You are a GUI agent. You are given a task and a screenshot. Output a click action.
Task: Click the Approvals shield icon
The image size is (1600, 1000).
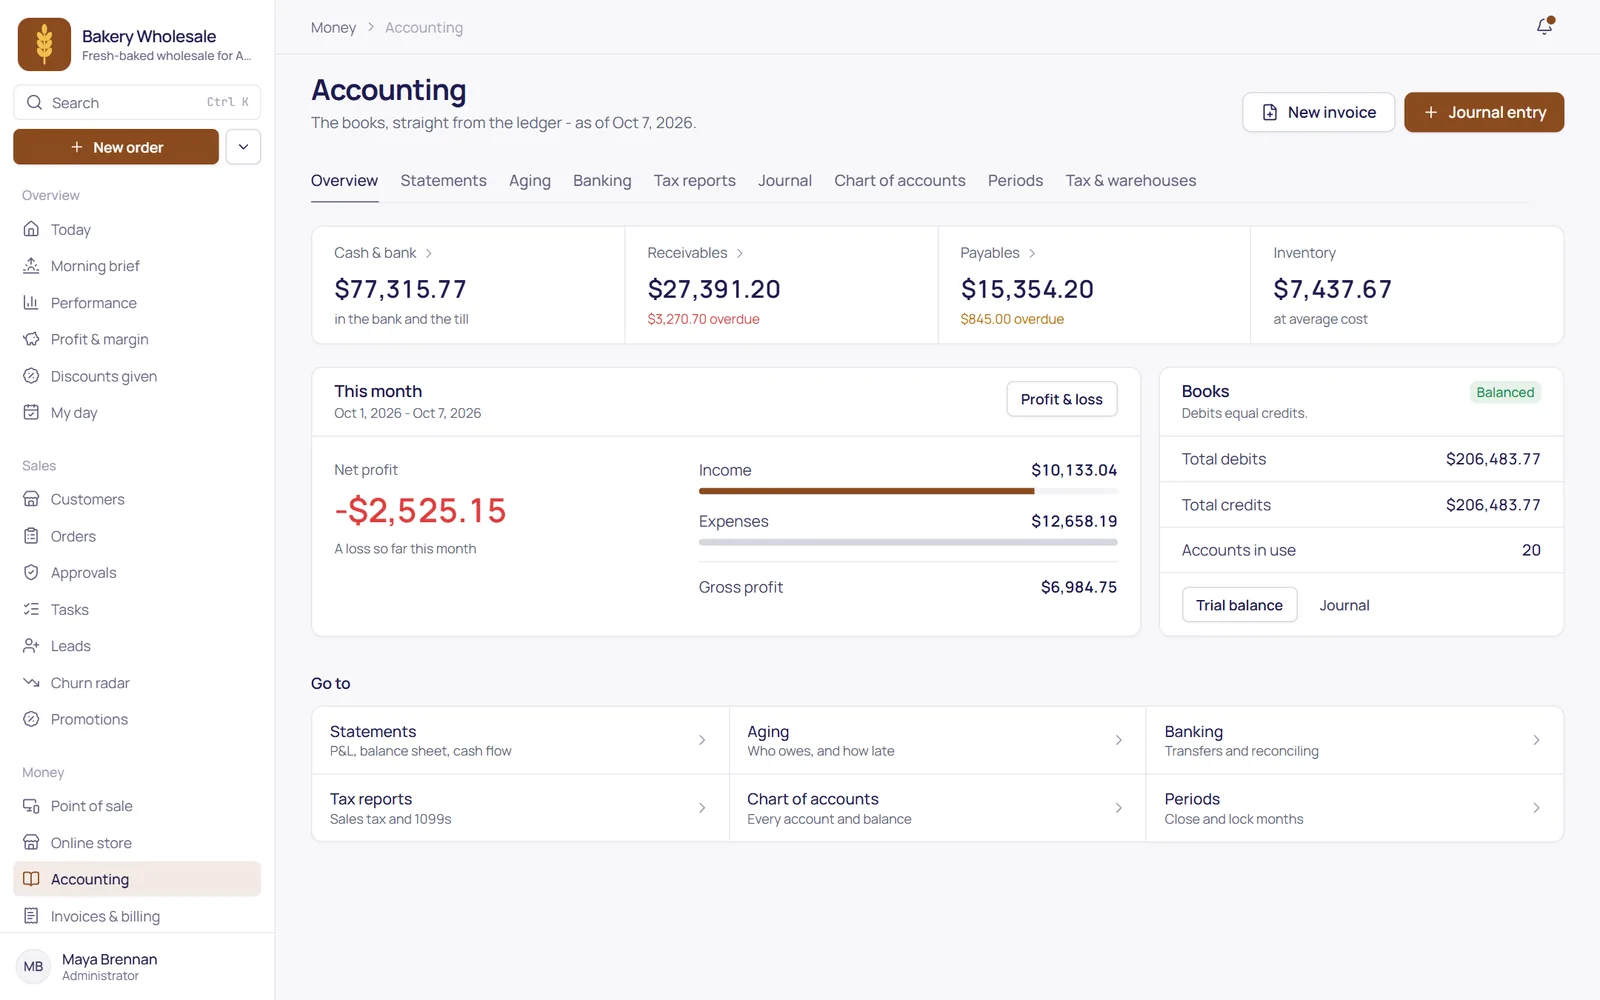coord(31,573)
